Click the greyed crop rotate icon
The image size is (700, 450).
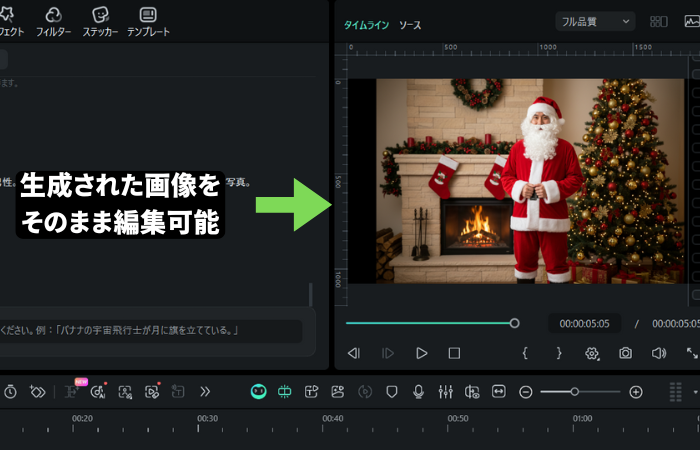coord(178,392)
